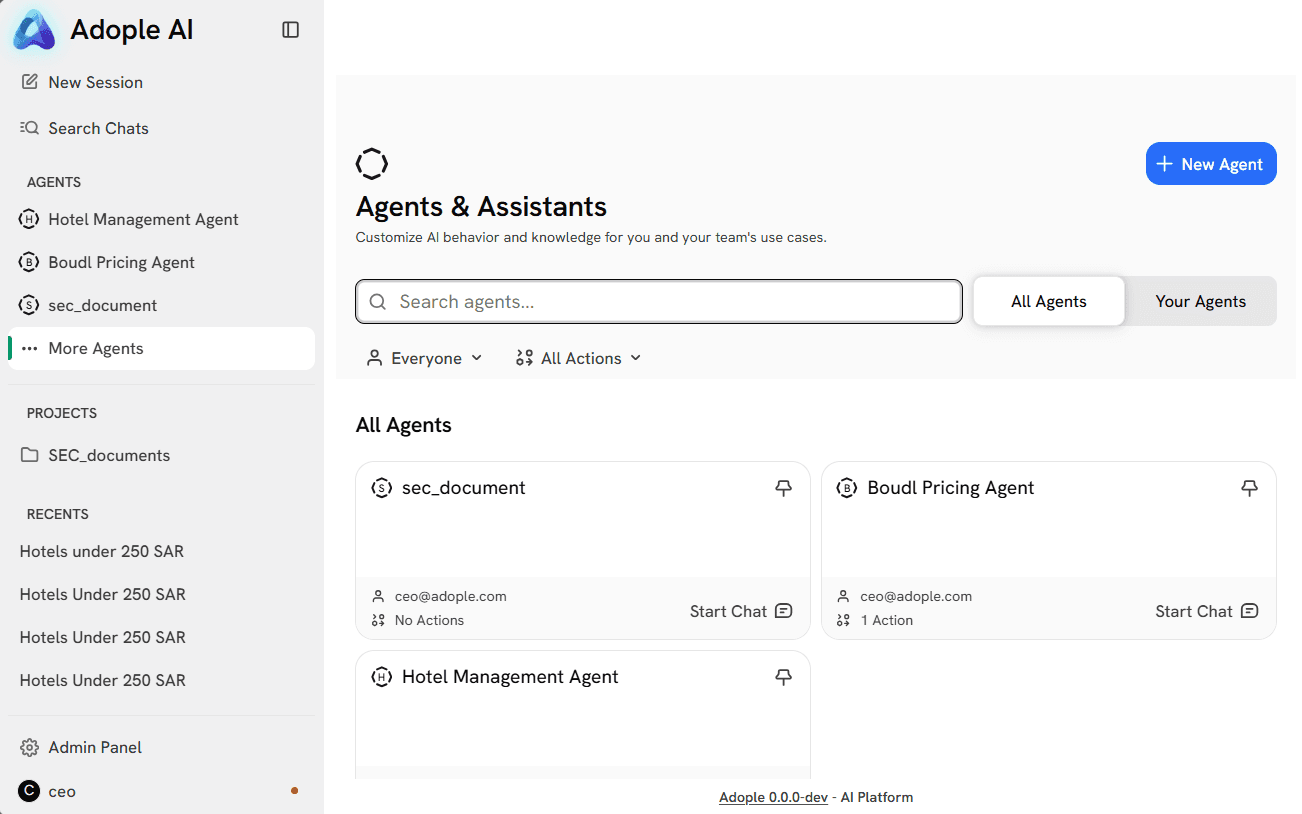This screenshot has height=814, width=1302.
Task: Select Boudl Pricing Agent in sidebar
Action: click(x=161, y=262)
